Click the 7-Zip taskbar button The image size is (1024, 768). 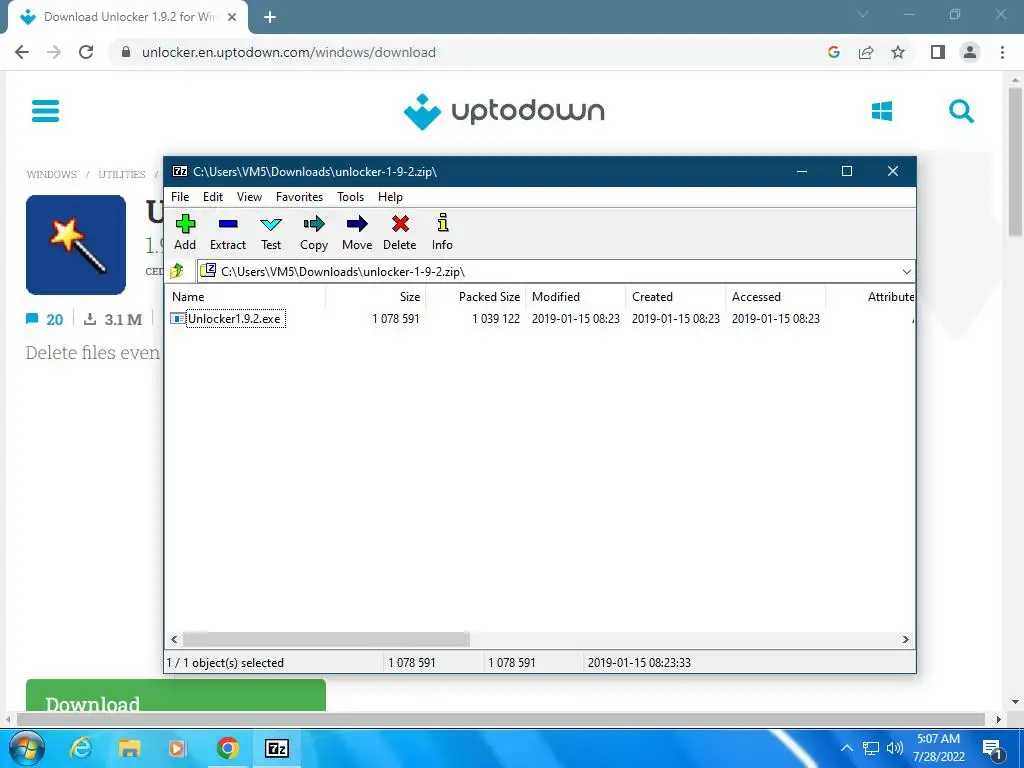(x=277, y=748)
